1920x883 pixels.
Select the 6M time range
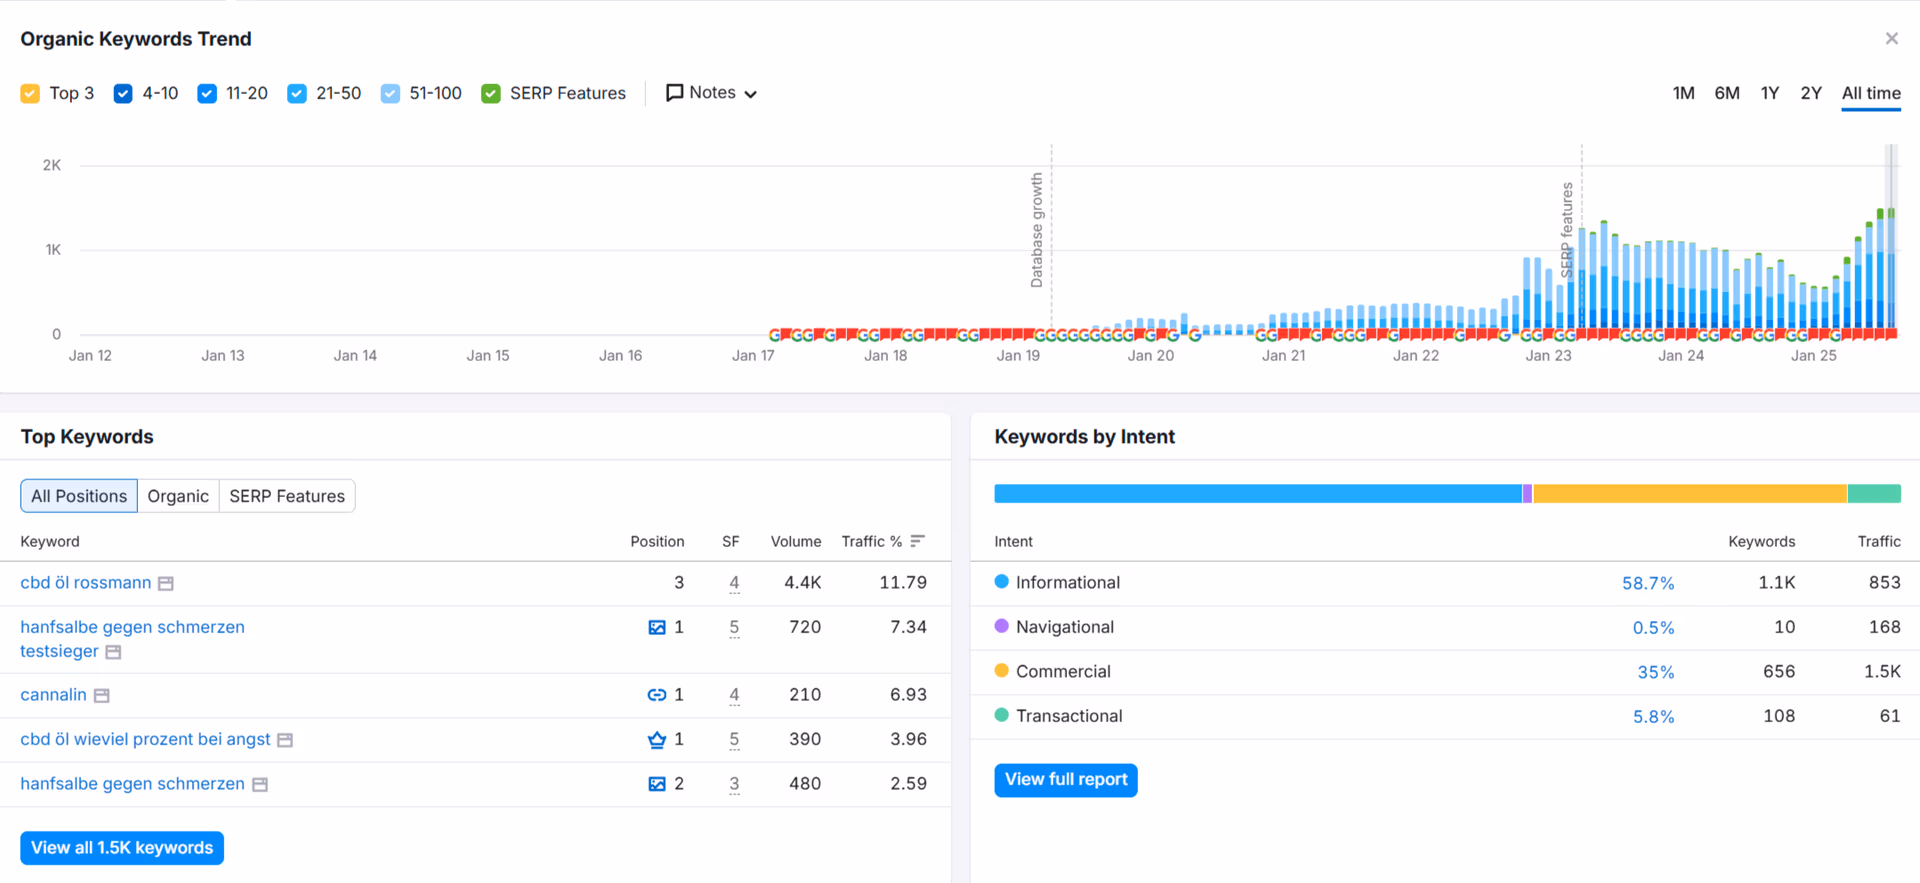pyautogui.click(x=1726, y=93)
